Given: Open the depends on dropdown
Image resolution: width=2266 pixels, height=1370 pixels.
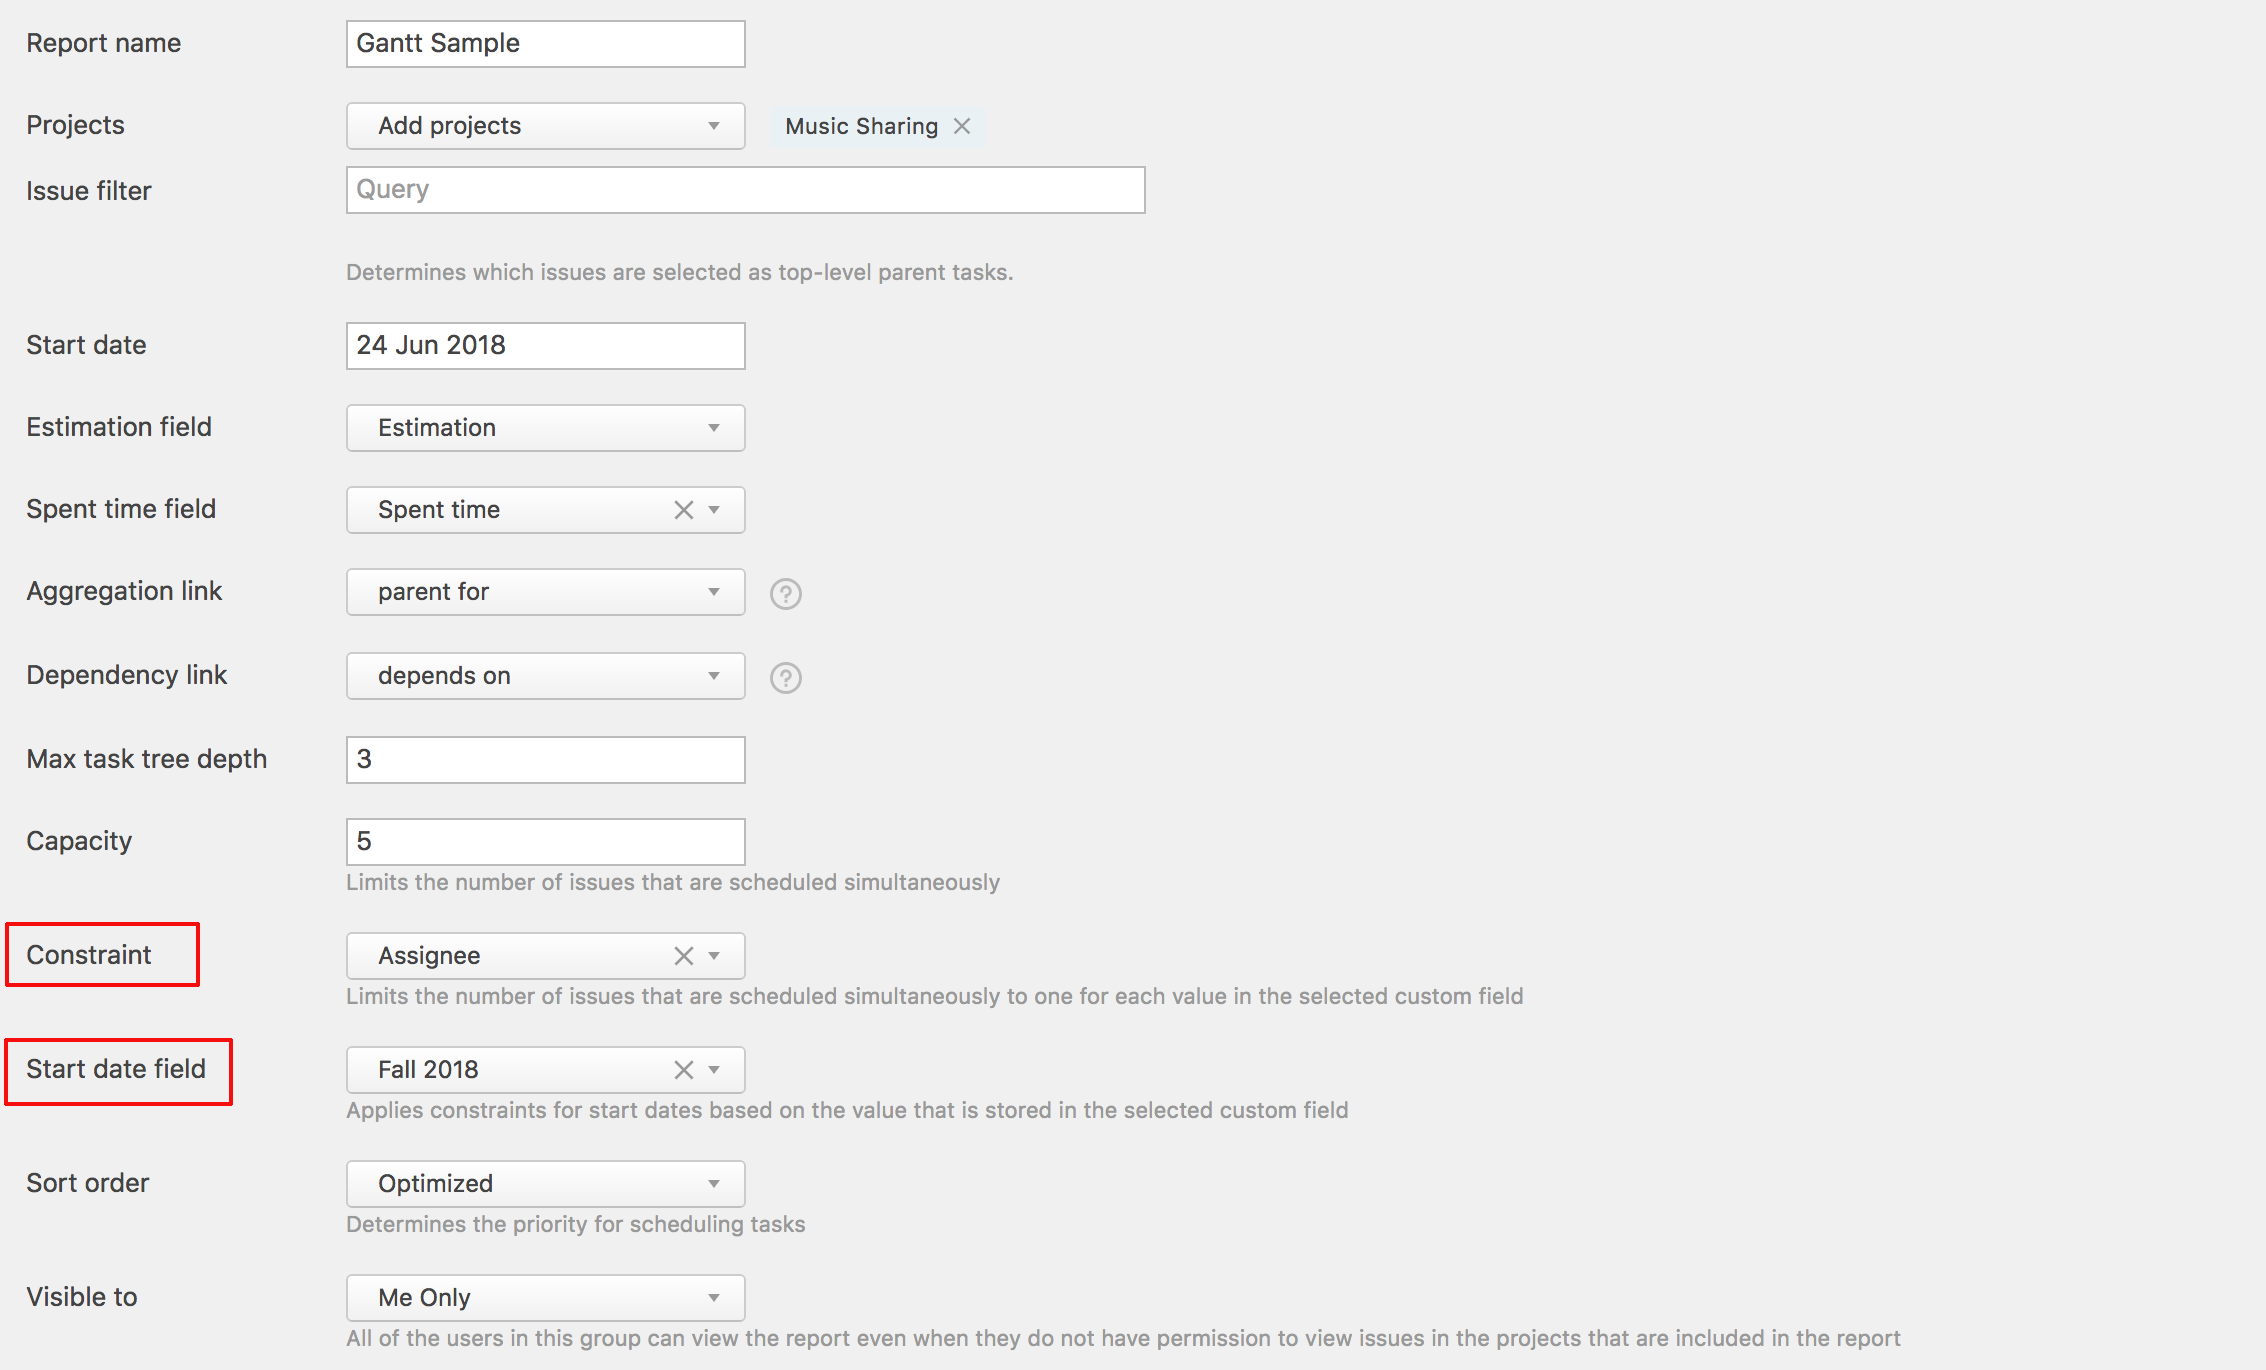Looking at the screenshot, I should click(545, 676).
